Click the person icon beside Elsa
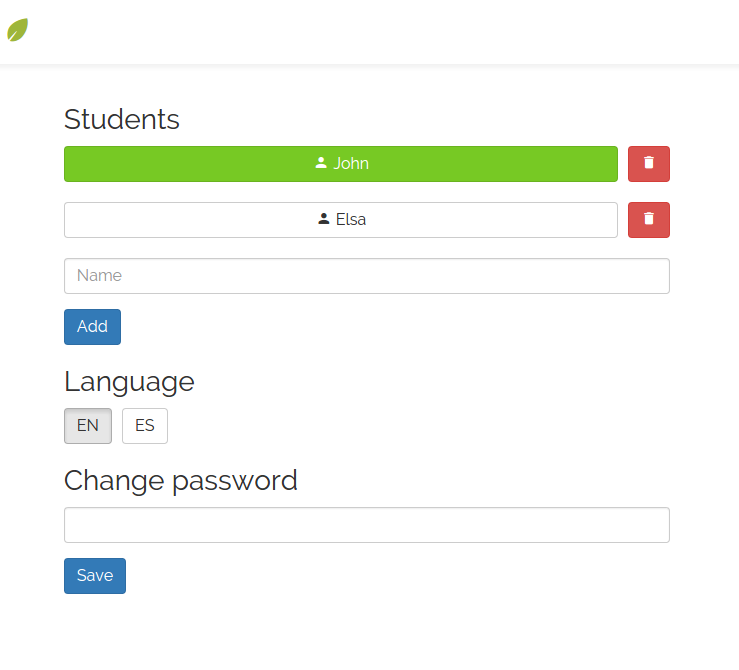The width and height of the screenshot is (739, 670). point(323,219)
